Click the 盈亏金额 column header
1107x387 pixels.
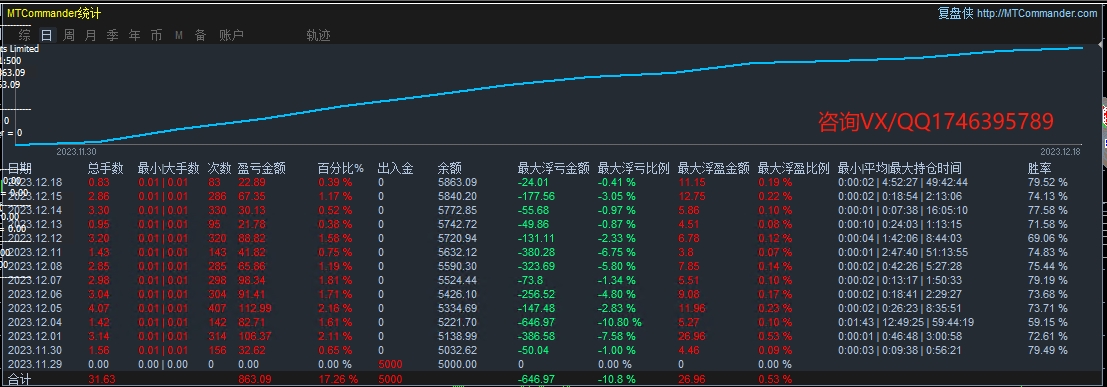262,168
